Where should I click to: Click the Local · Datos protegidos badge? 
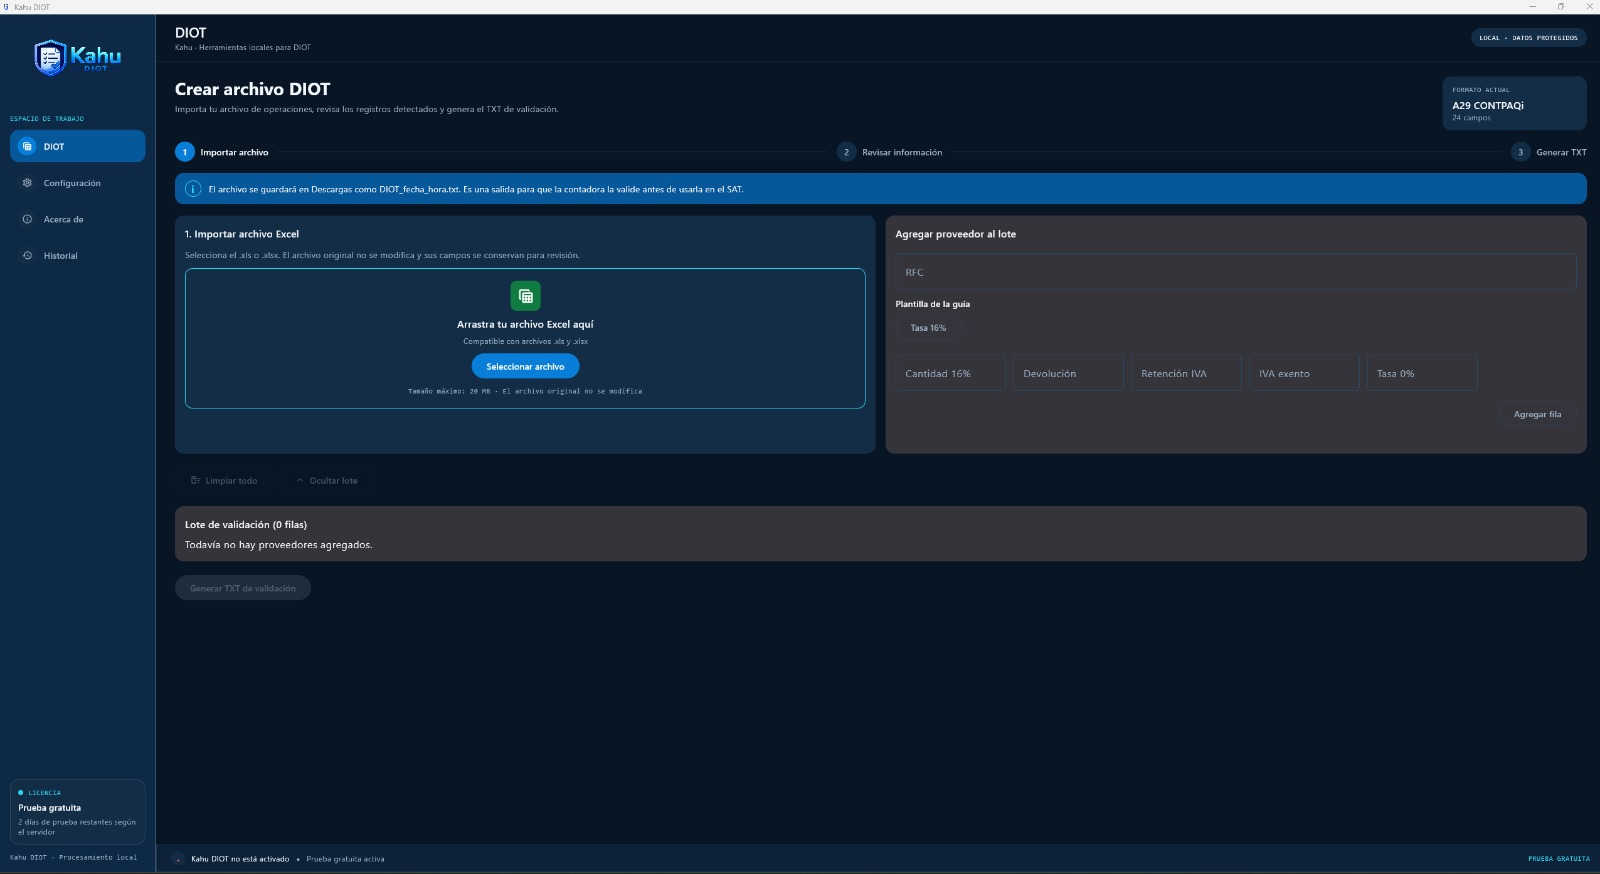tap(1528, 38)
